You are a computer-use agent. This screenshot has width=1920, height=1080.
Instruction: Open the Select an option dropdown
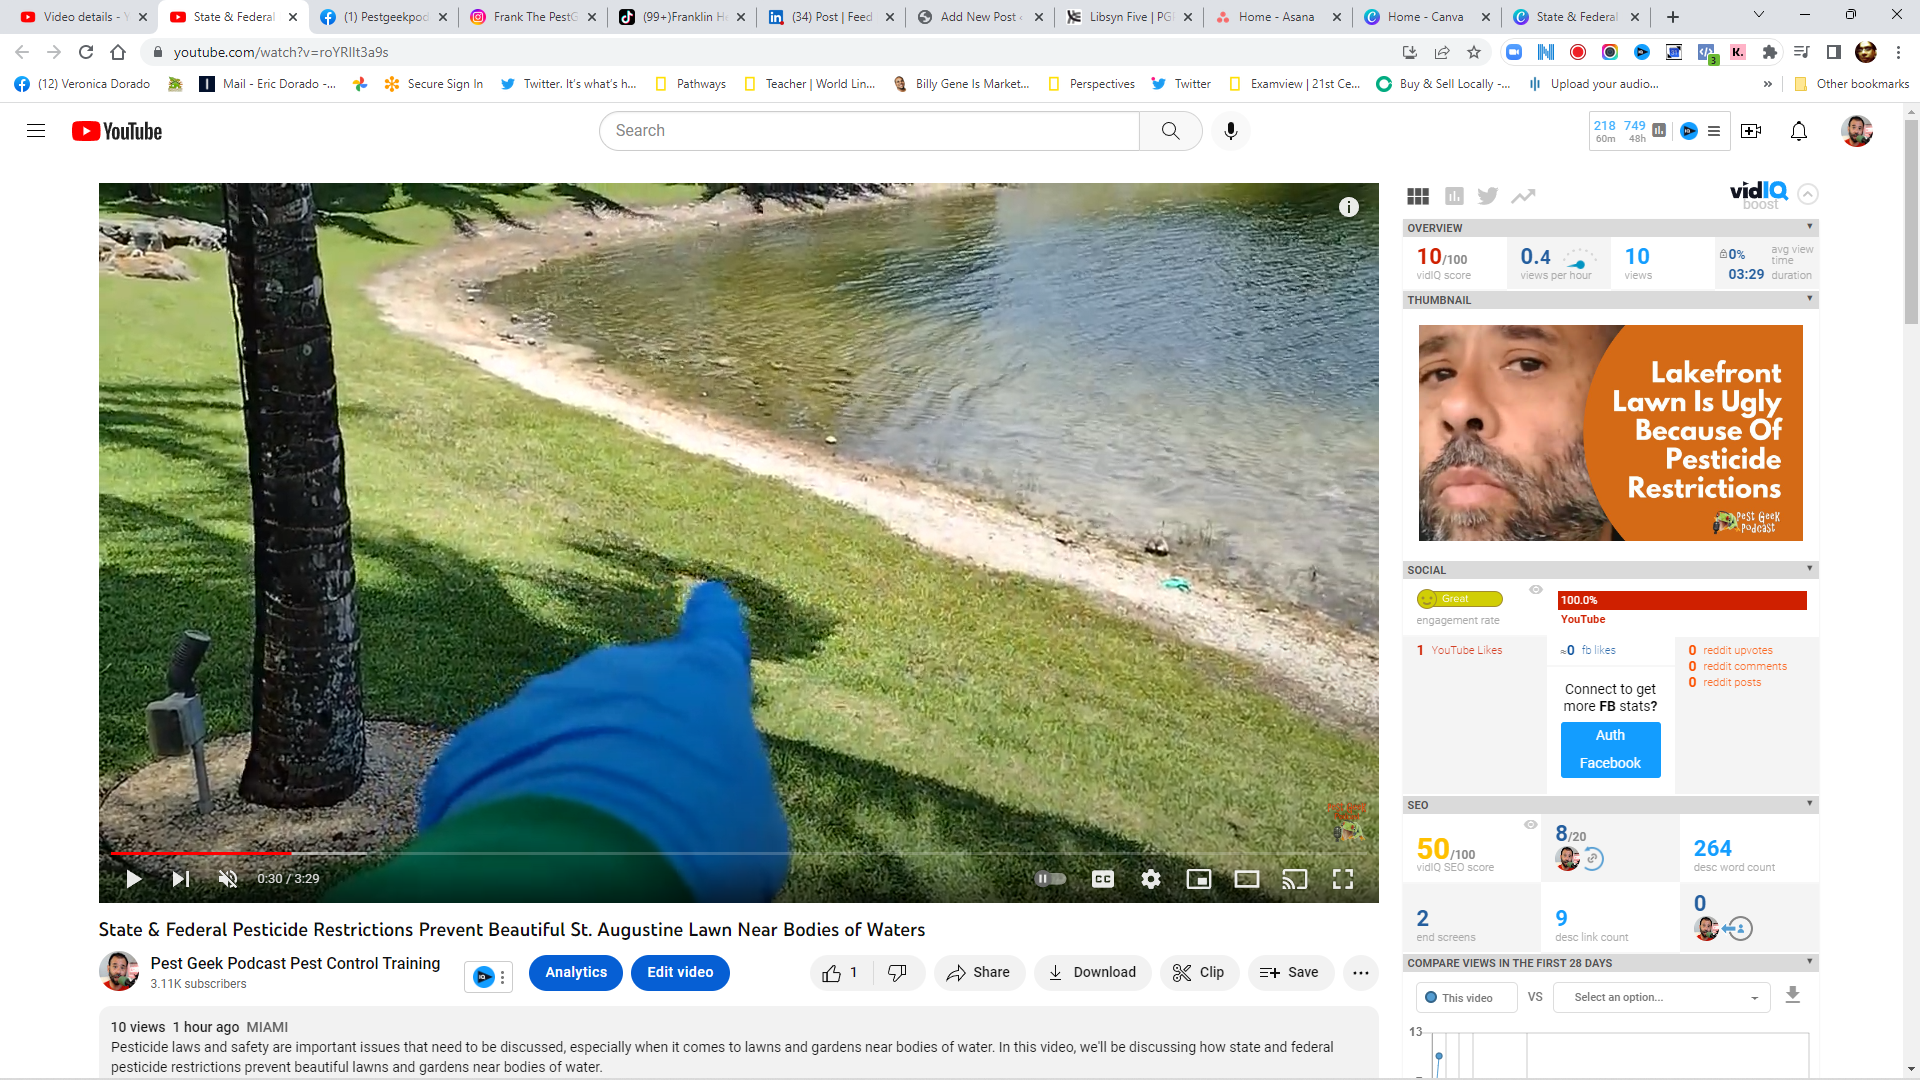pyautogui.click(x=1662, y=997)
